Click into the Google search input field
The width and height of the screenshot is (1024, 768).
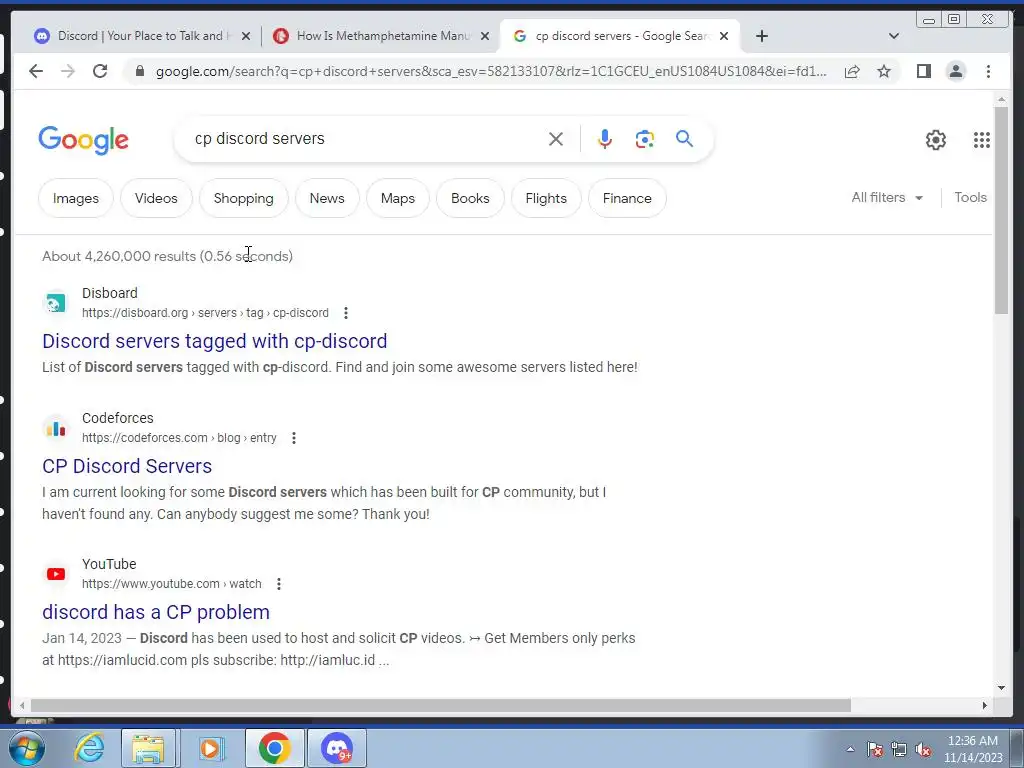tap(366, 138)
